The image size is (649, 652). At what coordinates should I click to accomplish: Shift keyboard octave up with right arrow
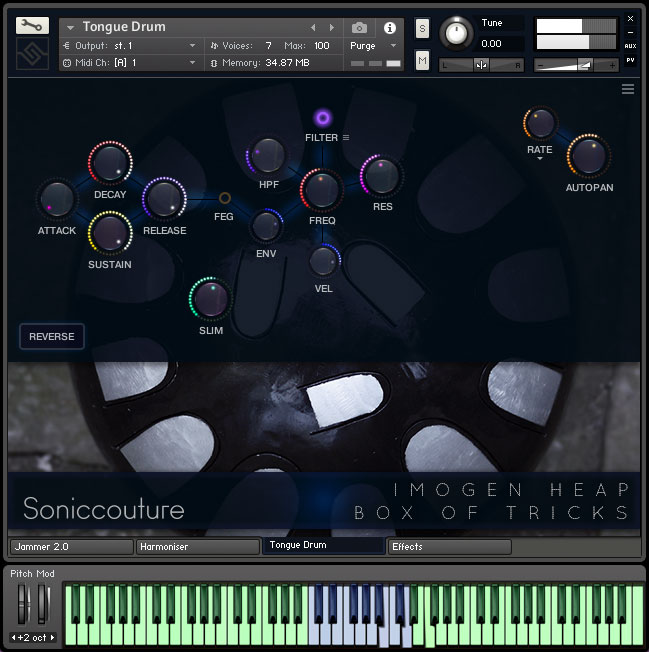click(x=52, y=637)
